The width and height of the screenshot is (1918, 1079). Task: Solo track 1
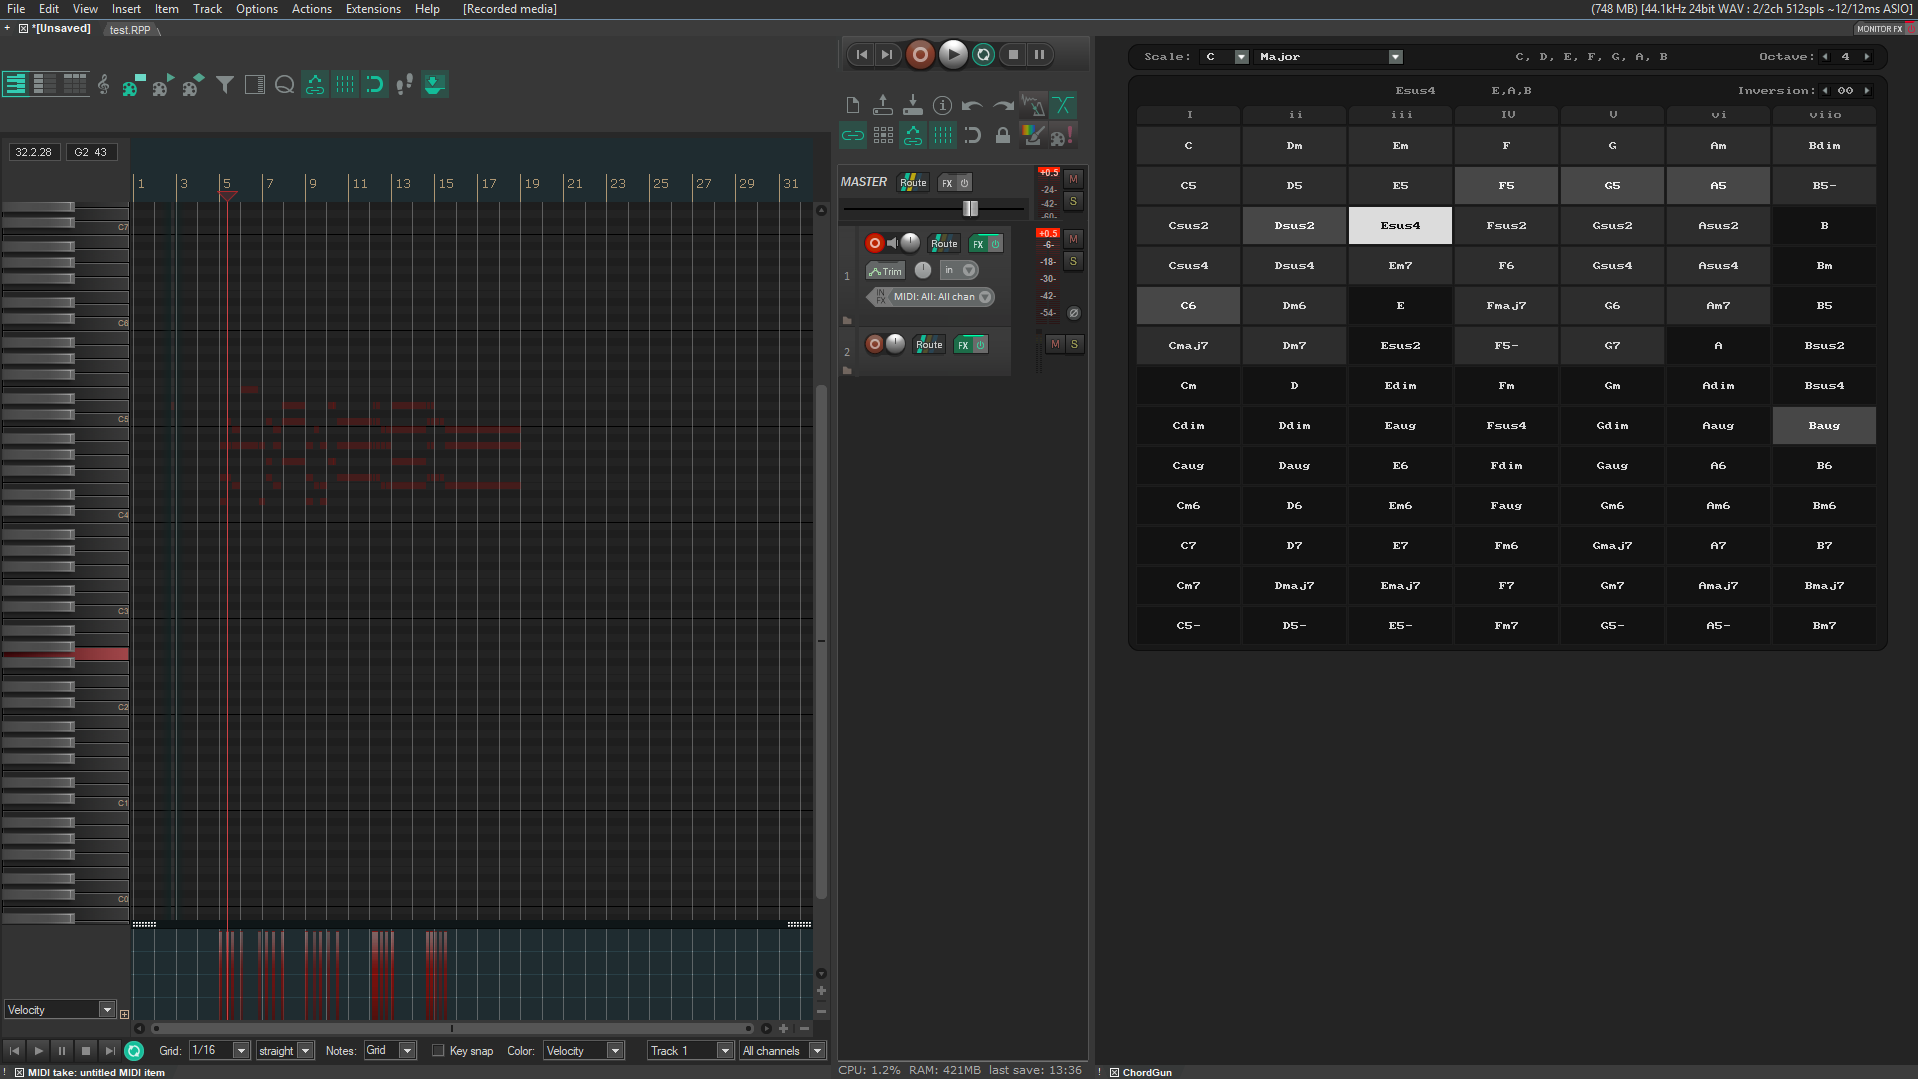pos(1073,261)
